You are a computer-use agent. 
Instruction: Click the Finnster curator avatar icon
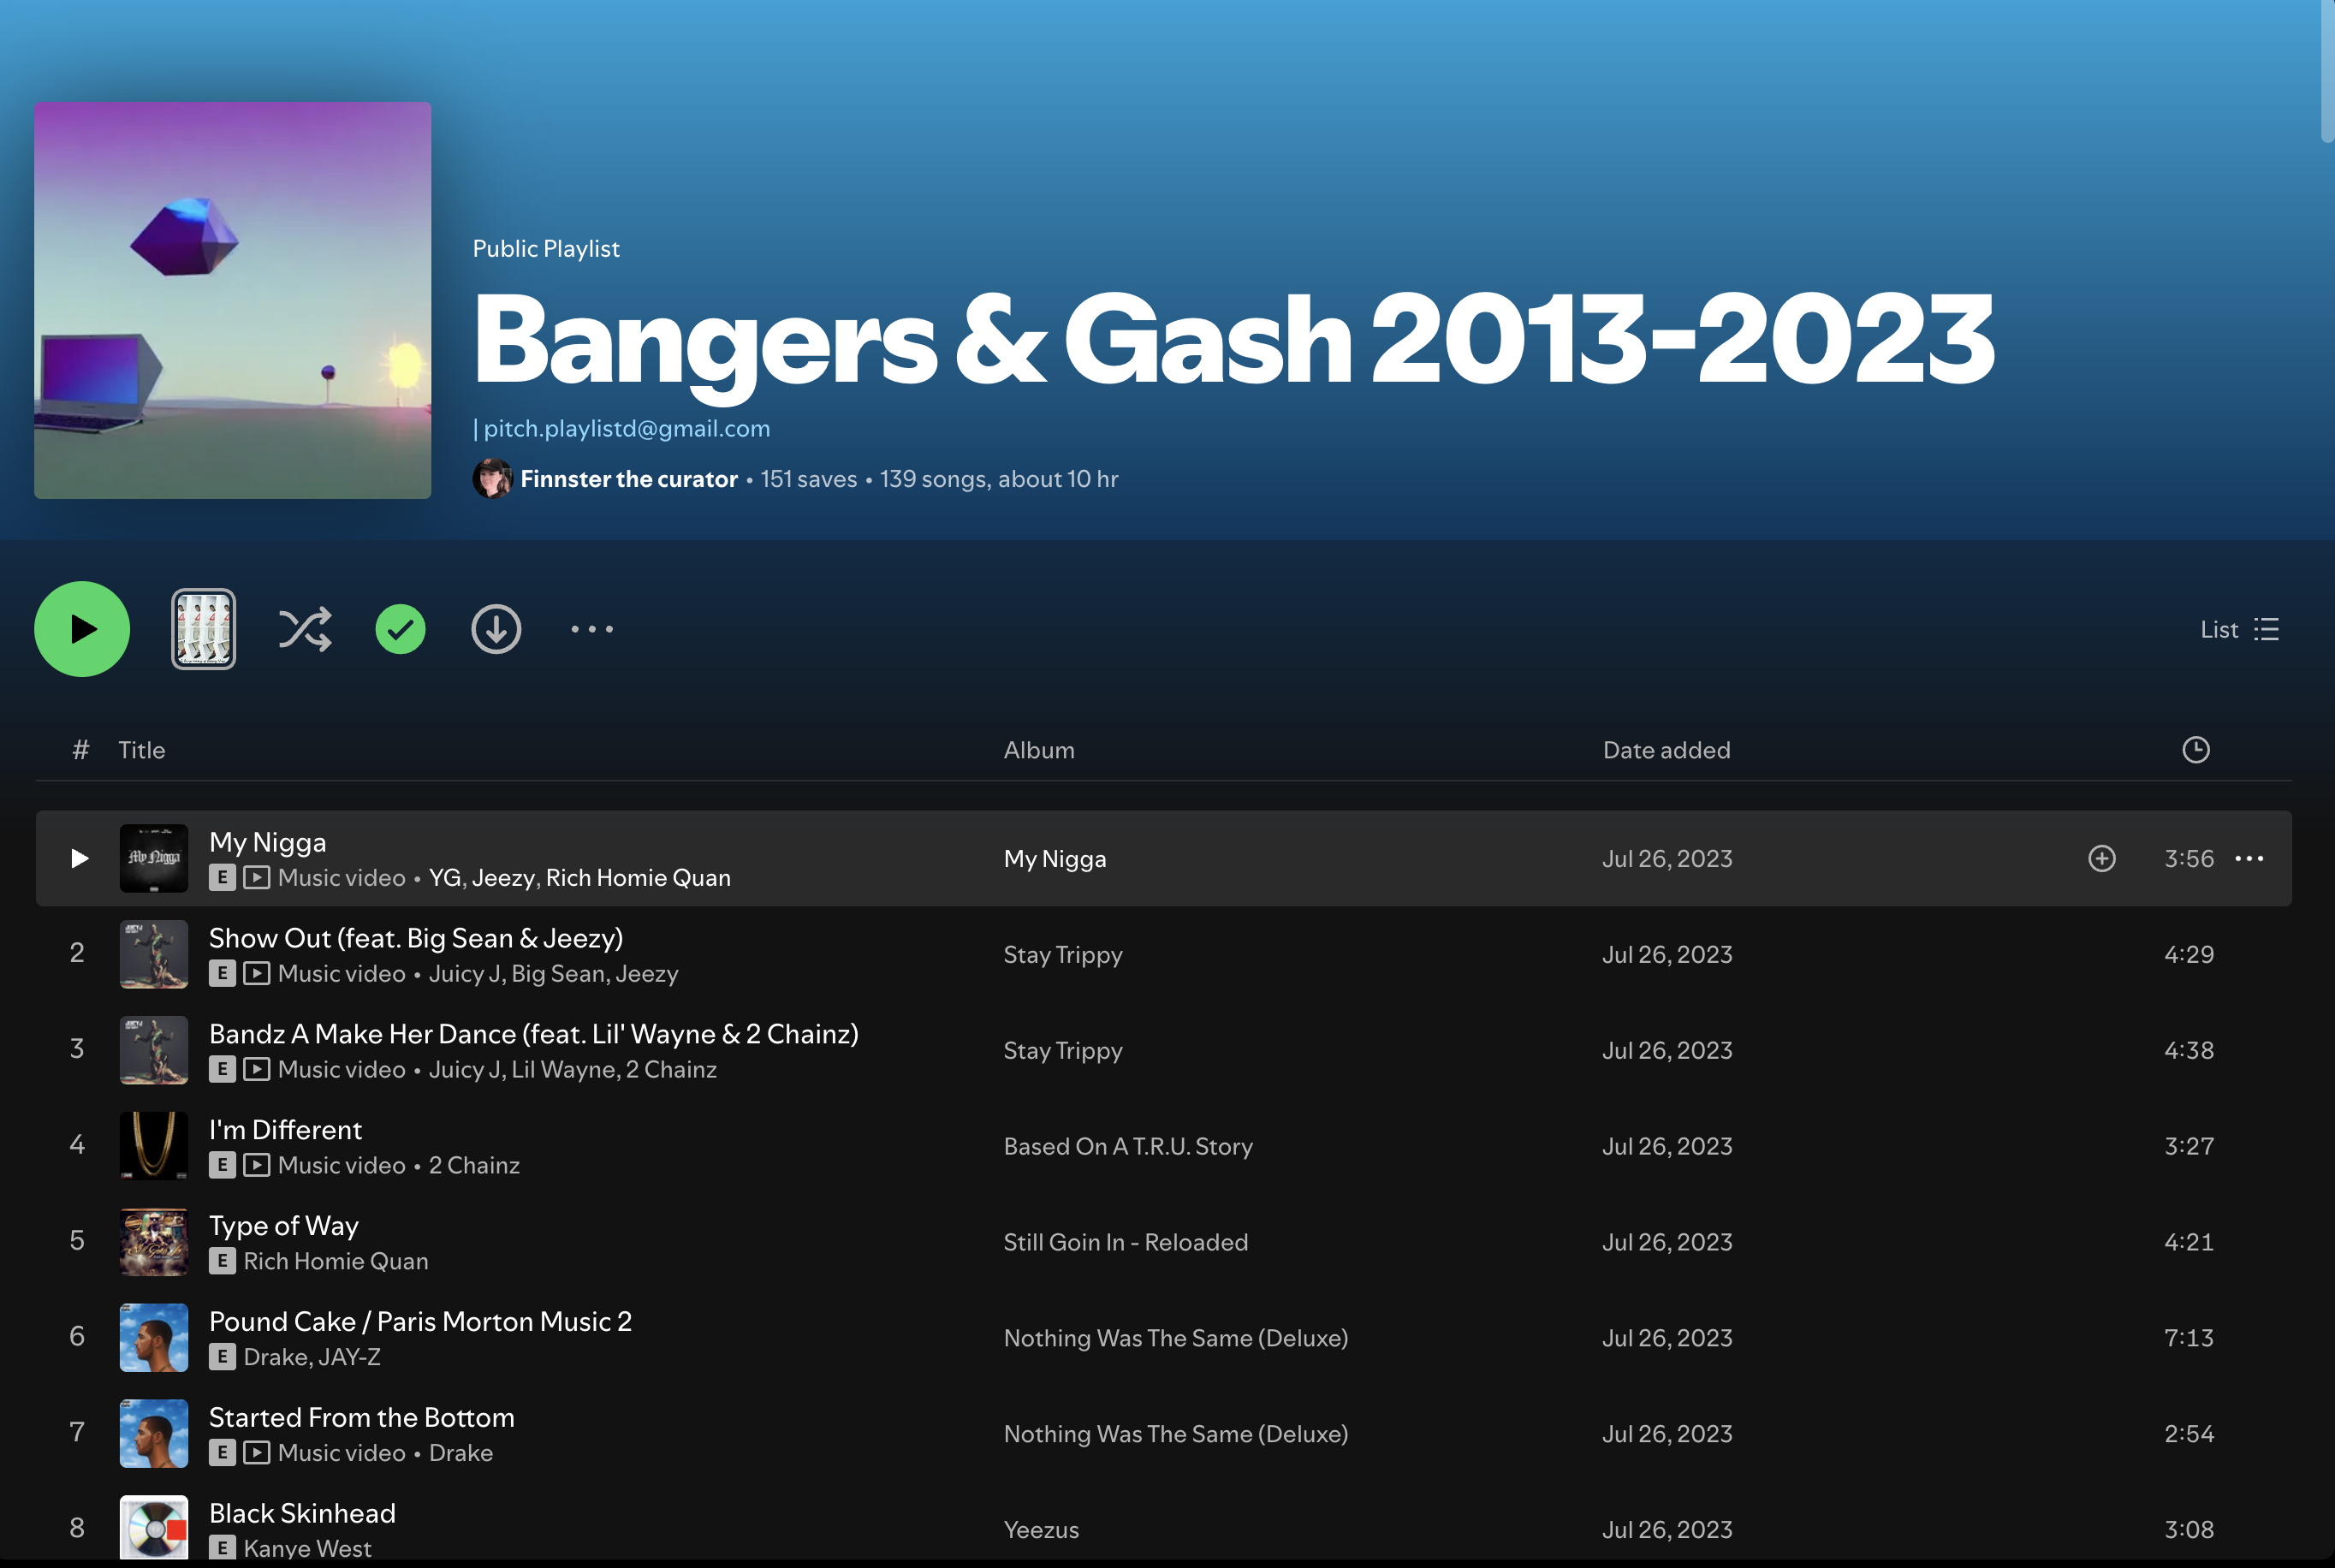click(492, 479)
